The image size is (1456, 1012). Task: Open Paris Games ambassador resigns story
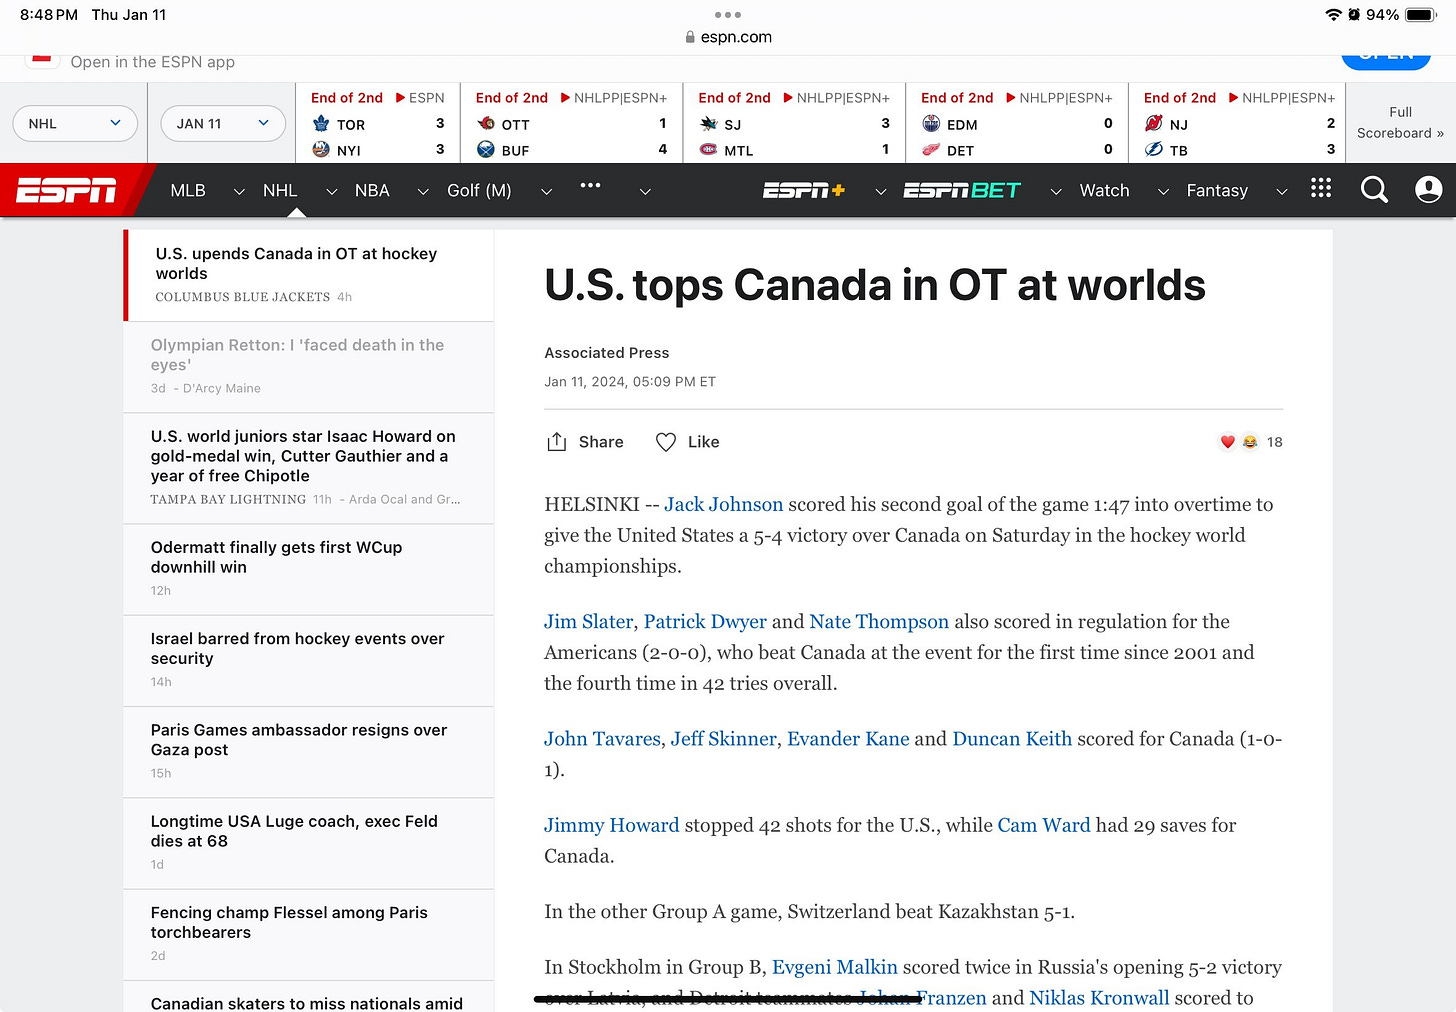[x=308, y=751]
